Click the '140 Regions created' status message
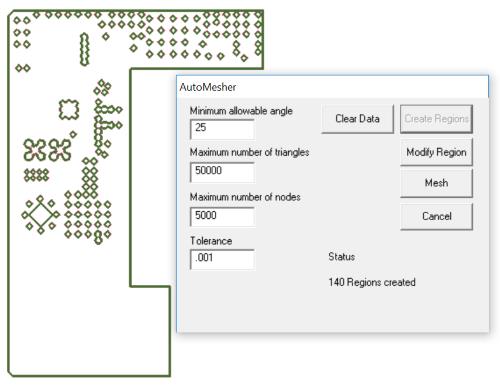The width and height of the screenshot is (500, 391). (x=372, y=282)
